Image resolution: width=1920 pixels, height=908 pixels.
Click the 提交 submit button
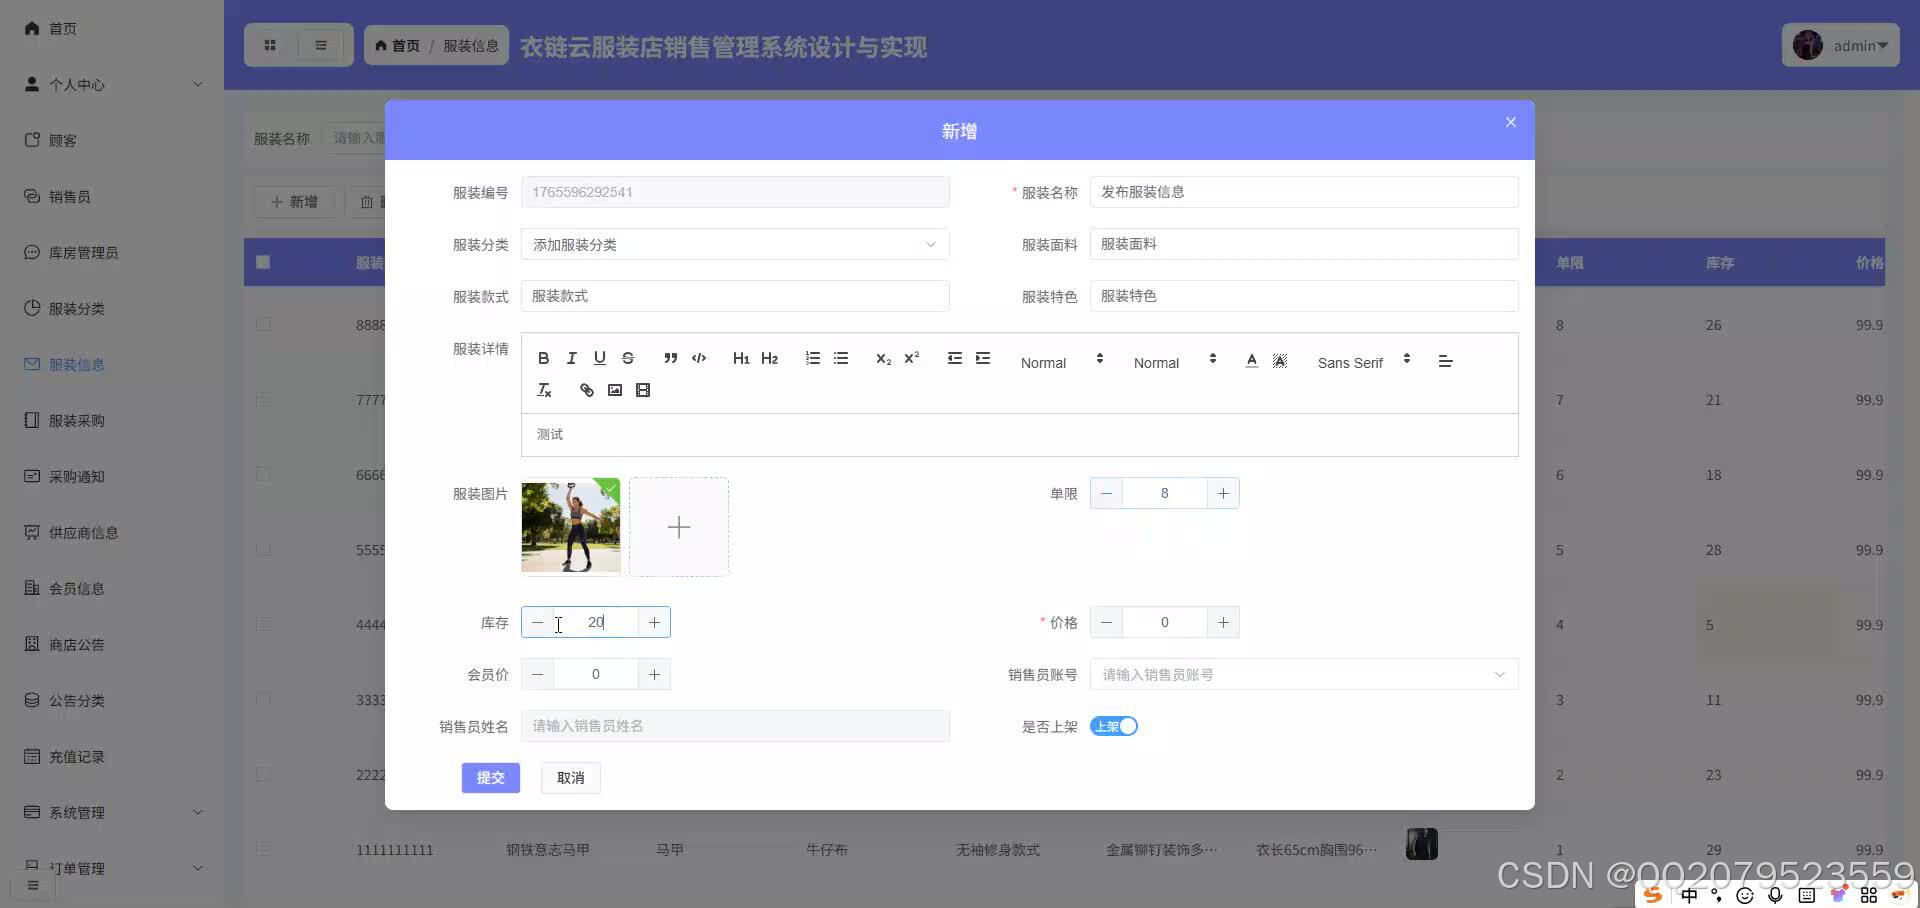pyautogui.click(x=490, y=777)
